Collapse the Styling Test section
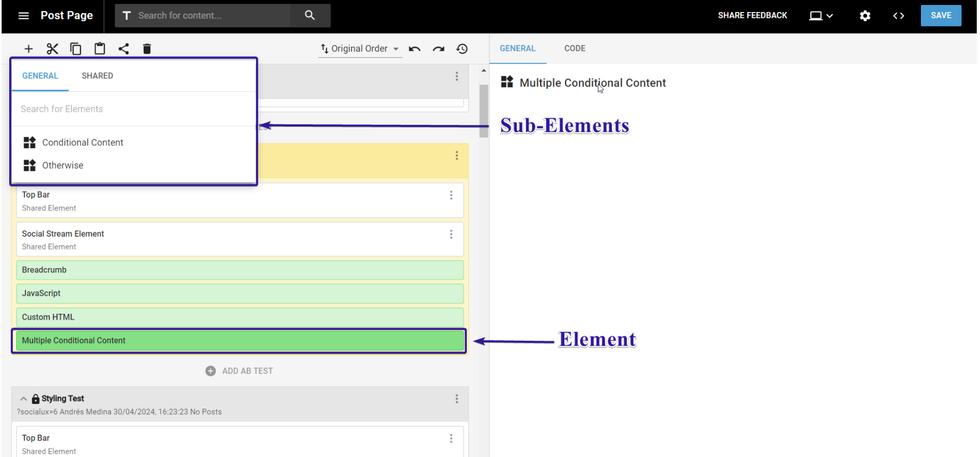Screen dimensions: 980x457 tap(24, 399)
